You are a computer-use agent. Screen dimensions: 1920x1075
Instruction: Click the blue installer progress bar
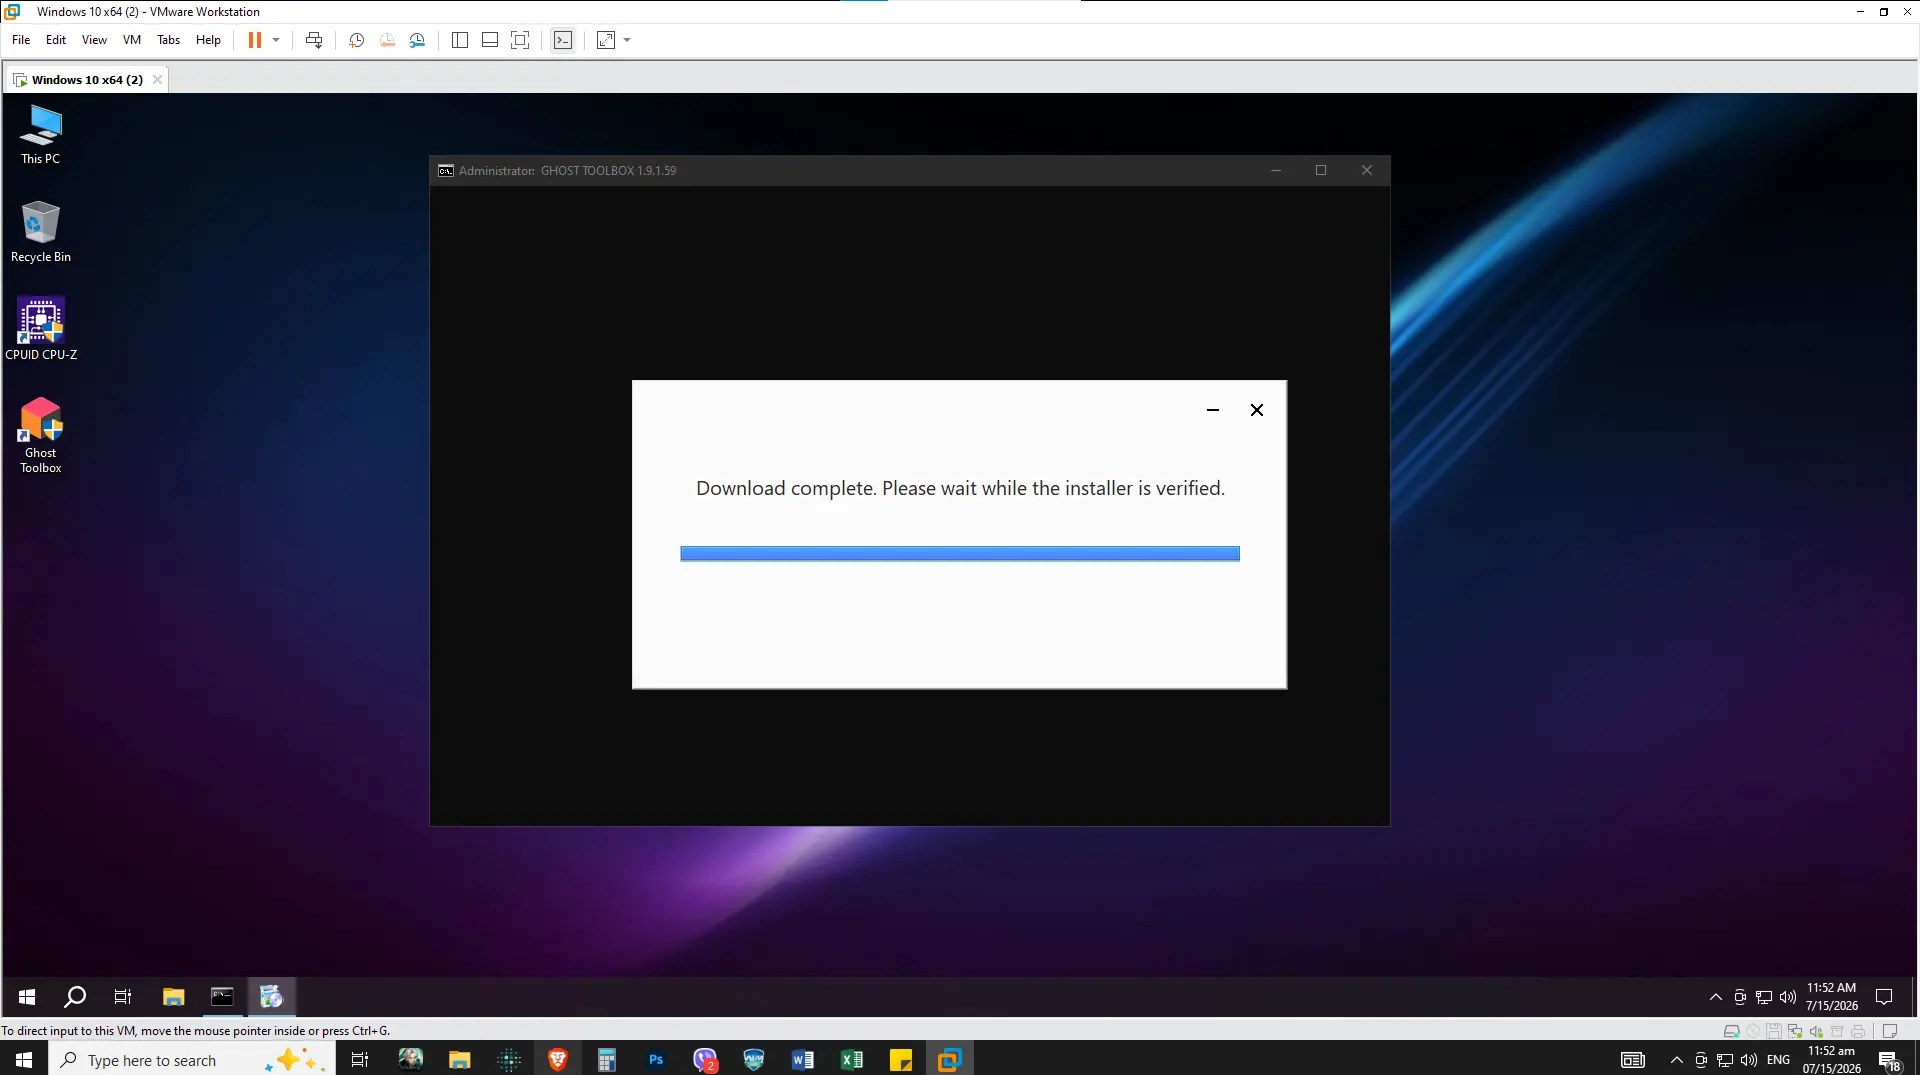[960, 554]
